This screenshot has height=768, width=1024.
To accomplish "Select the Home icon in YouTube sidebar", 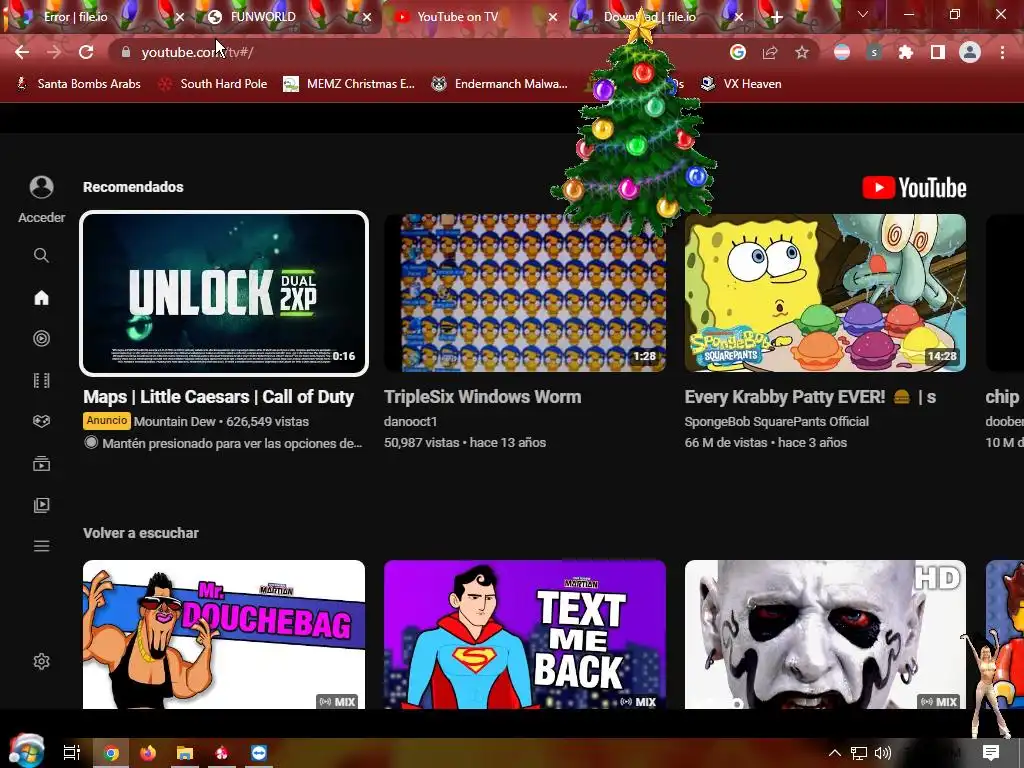I will [x=41, y=298].
